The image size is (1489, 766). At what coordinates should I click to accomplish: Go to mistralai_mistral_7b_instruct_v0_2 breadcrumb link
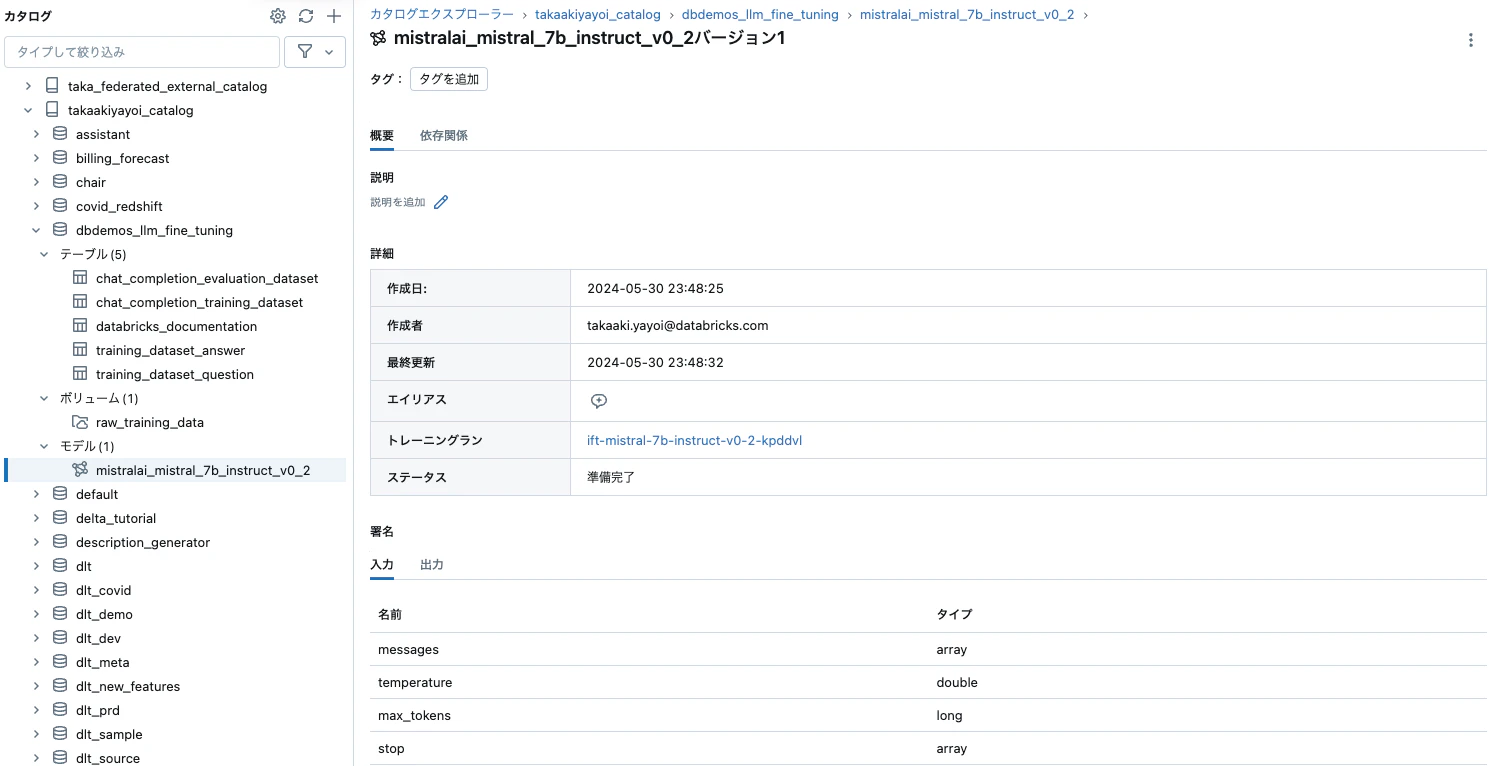tap(967, 15)
